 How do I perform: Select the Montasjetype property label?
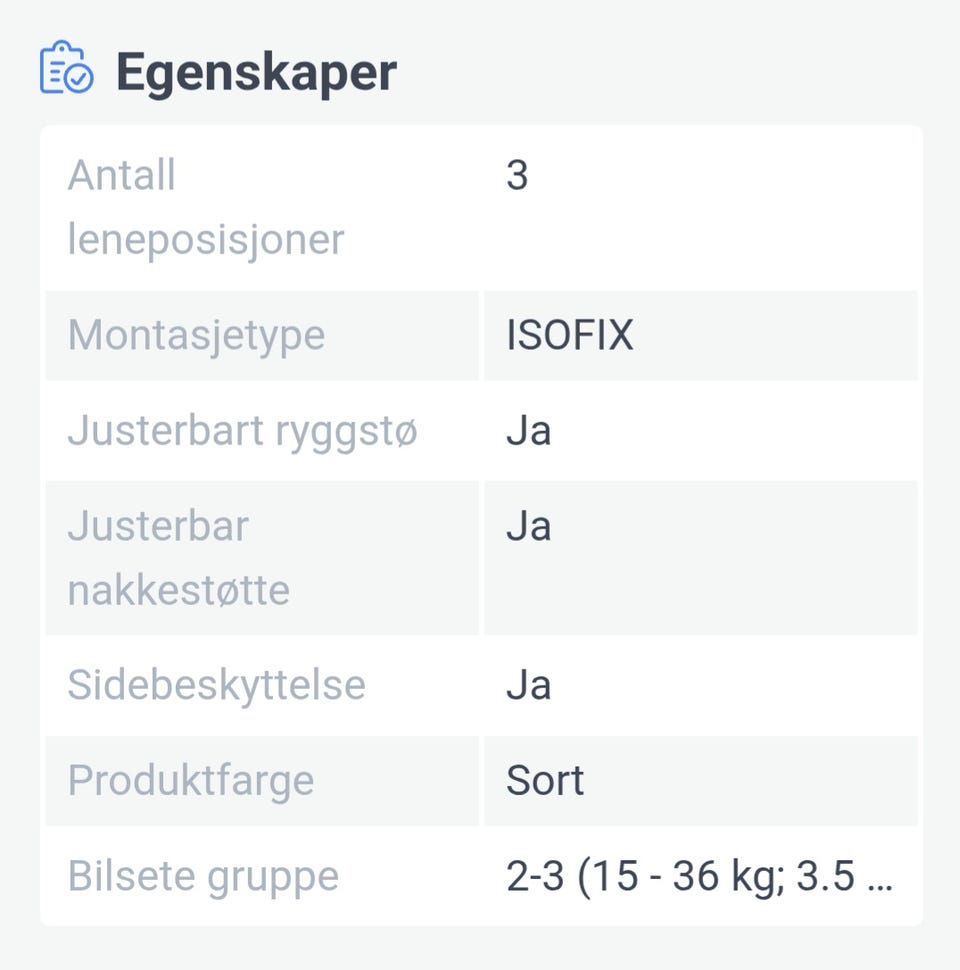tap(196, 335)
